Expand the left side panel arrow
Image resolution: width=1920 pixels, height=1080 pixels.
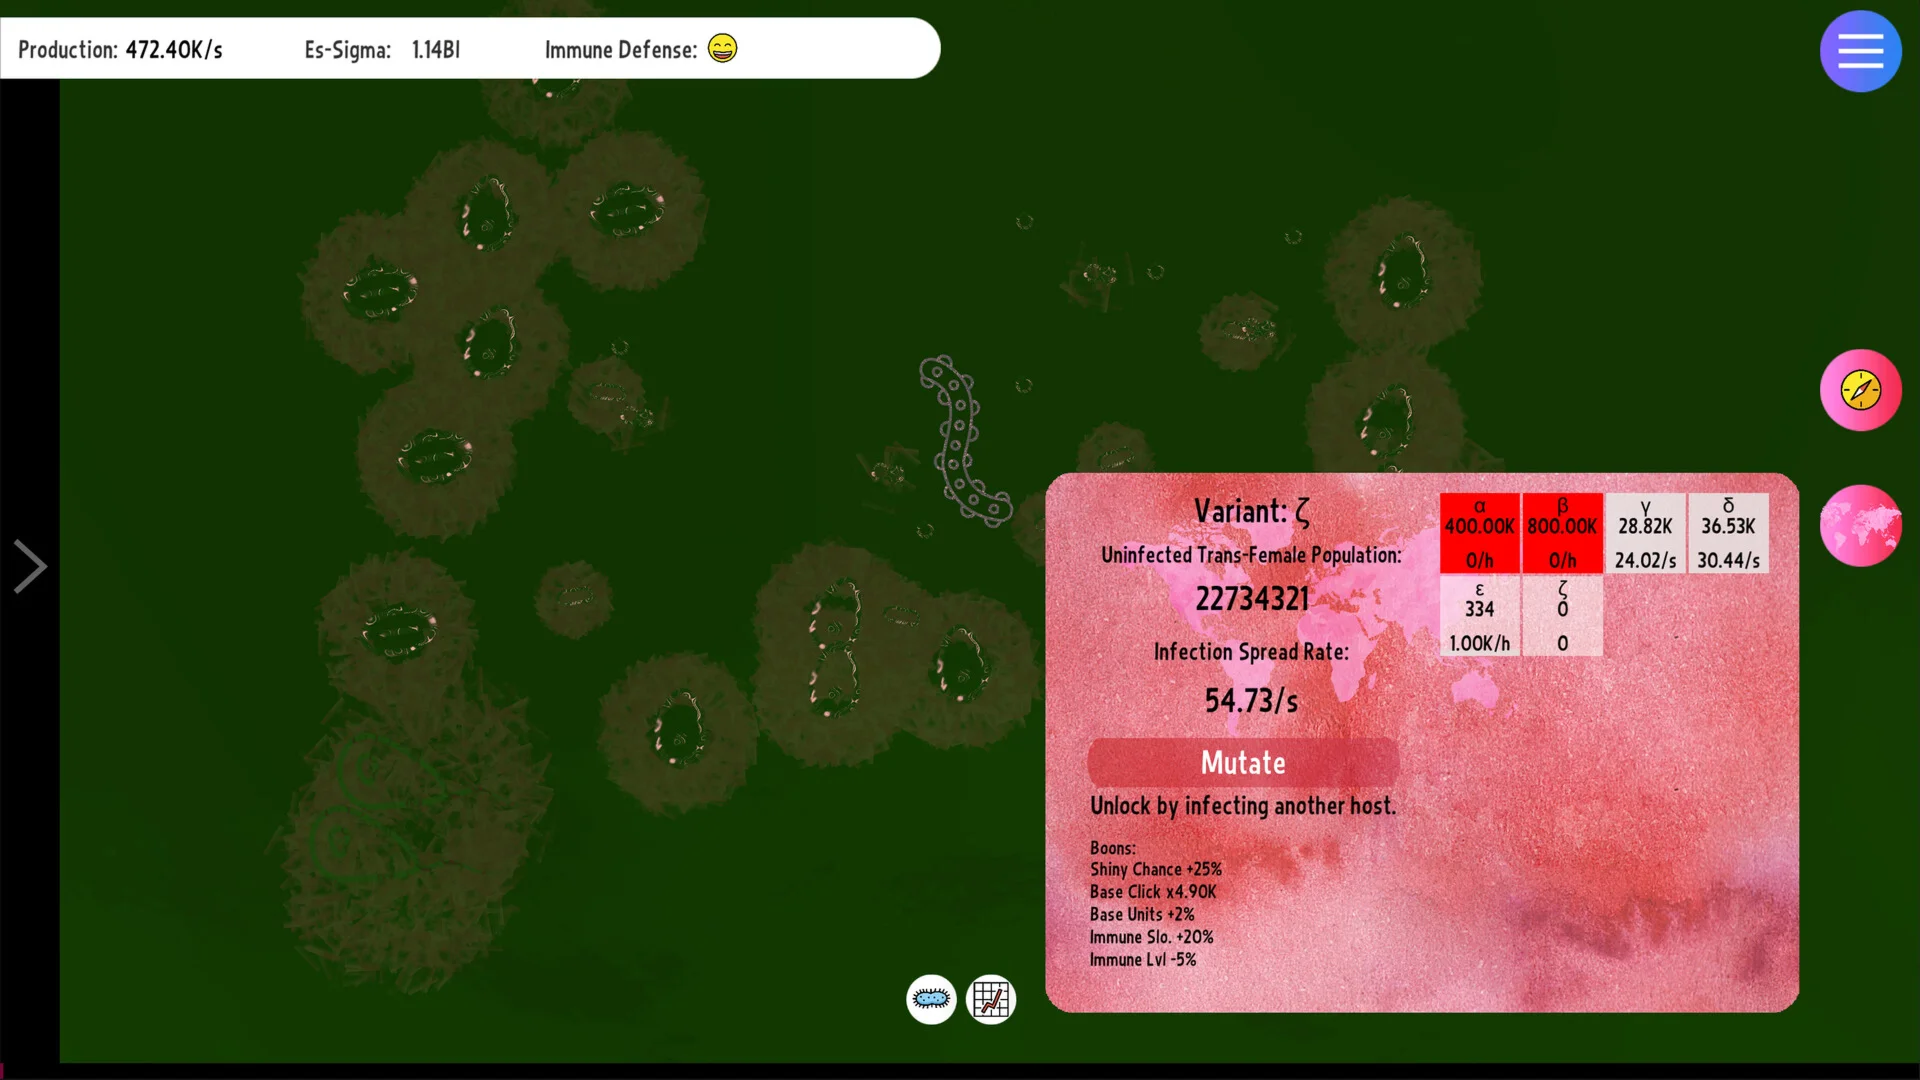[29, 567]
